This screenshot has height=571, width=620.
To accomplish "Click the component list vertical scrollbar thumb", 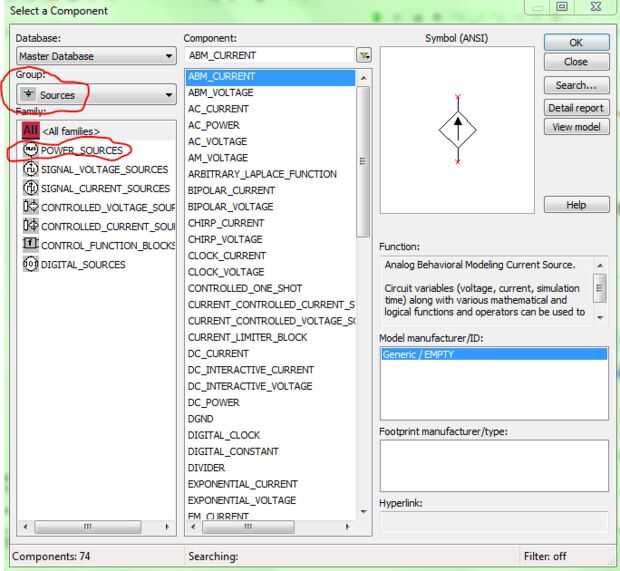I will [x=363, y=162].
